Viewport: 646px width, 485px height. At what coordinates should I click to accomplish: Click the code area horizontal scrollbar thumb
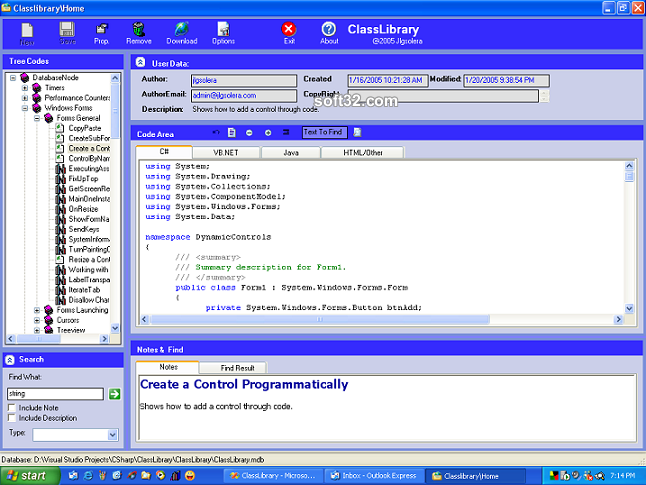pyautogui.click(x=320, y=319)
